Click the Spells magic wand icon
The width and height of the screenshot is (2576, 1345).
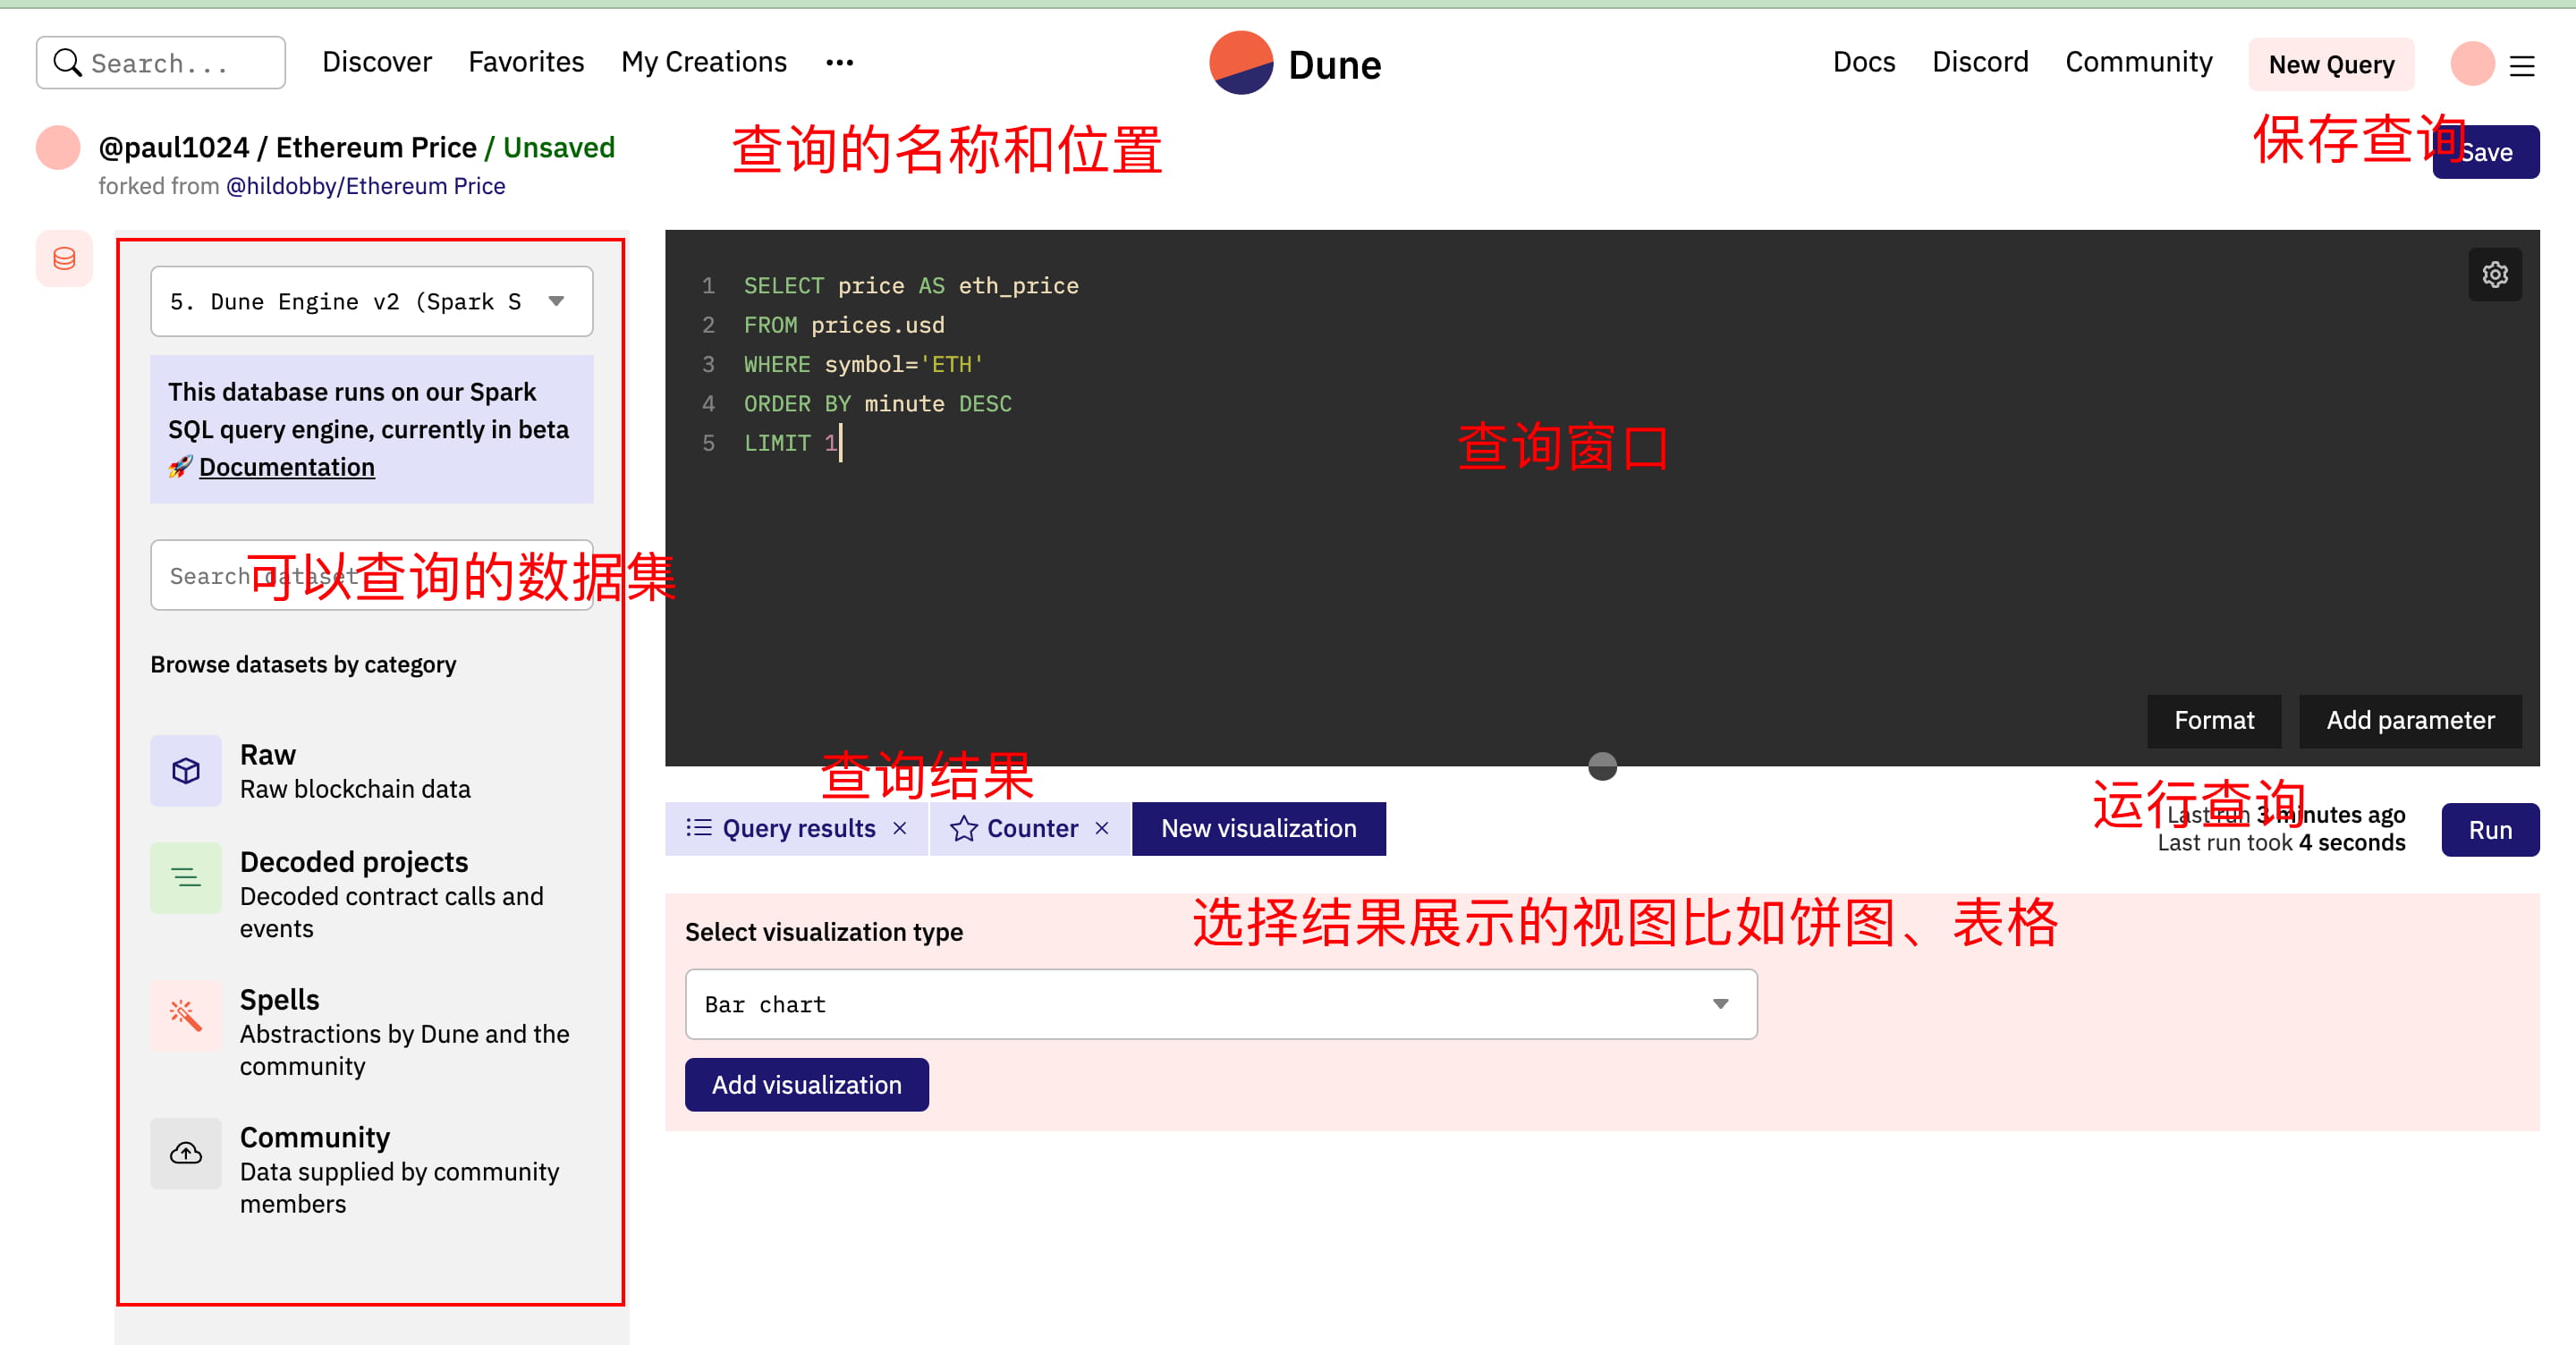(186, 1015)
